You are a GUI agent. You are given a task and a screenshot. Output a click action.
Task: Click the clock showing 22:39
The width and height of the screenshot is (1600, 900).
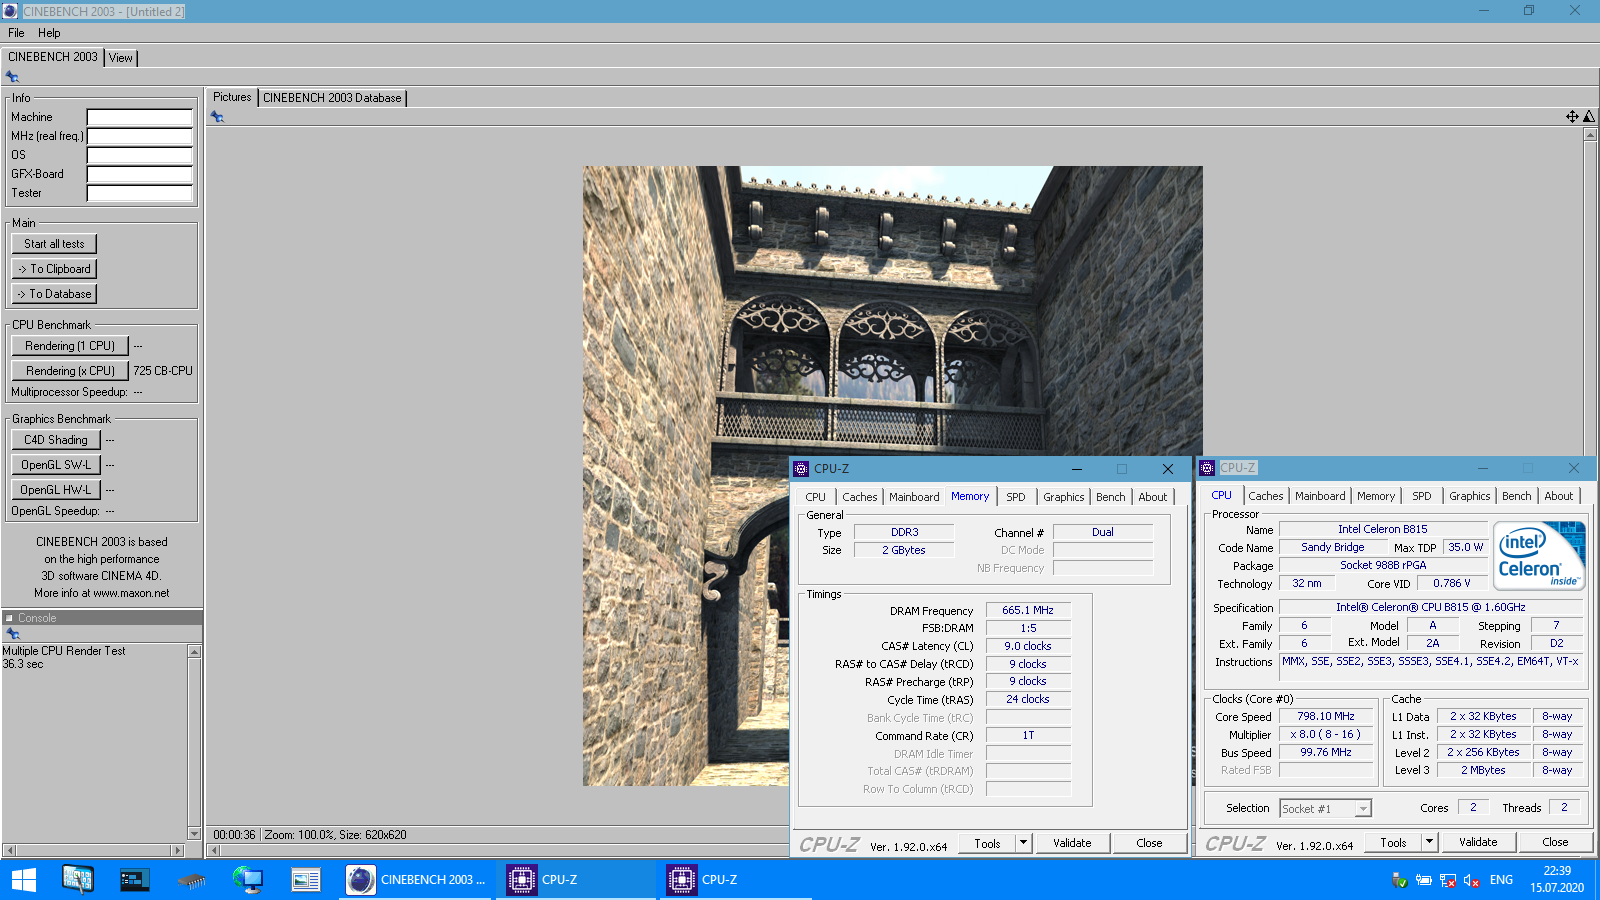pos(1557,871)
